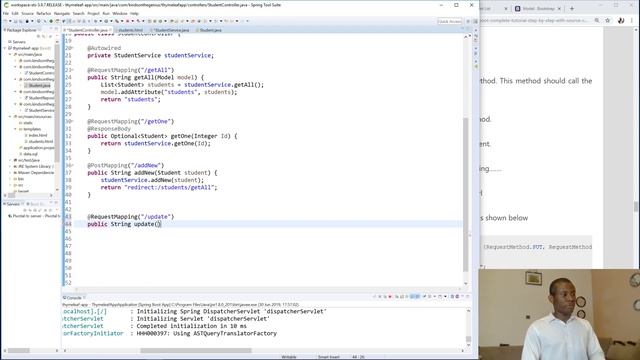
Task: Open the Edit menu
Action: 15,13
